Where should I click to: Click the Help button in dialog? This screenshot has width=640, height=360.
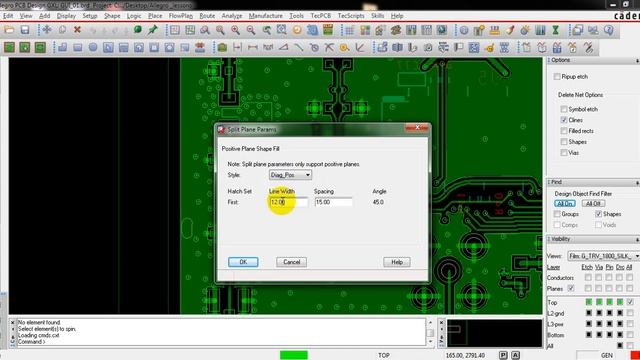[397, 262]
